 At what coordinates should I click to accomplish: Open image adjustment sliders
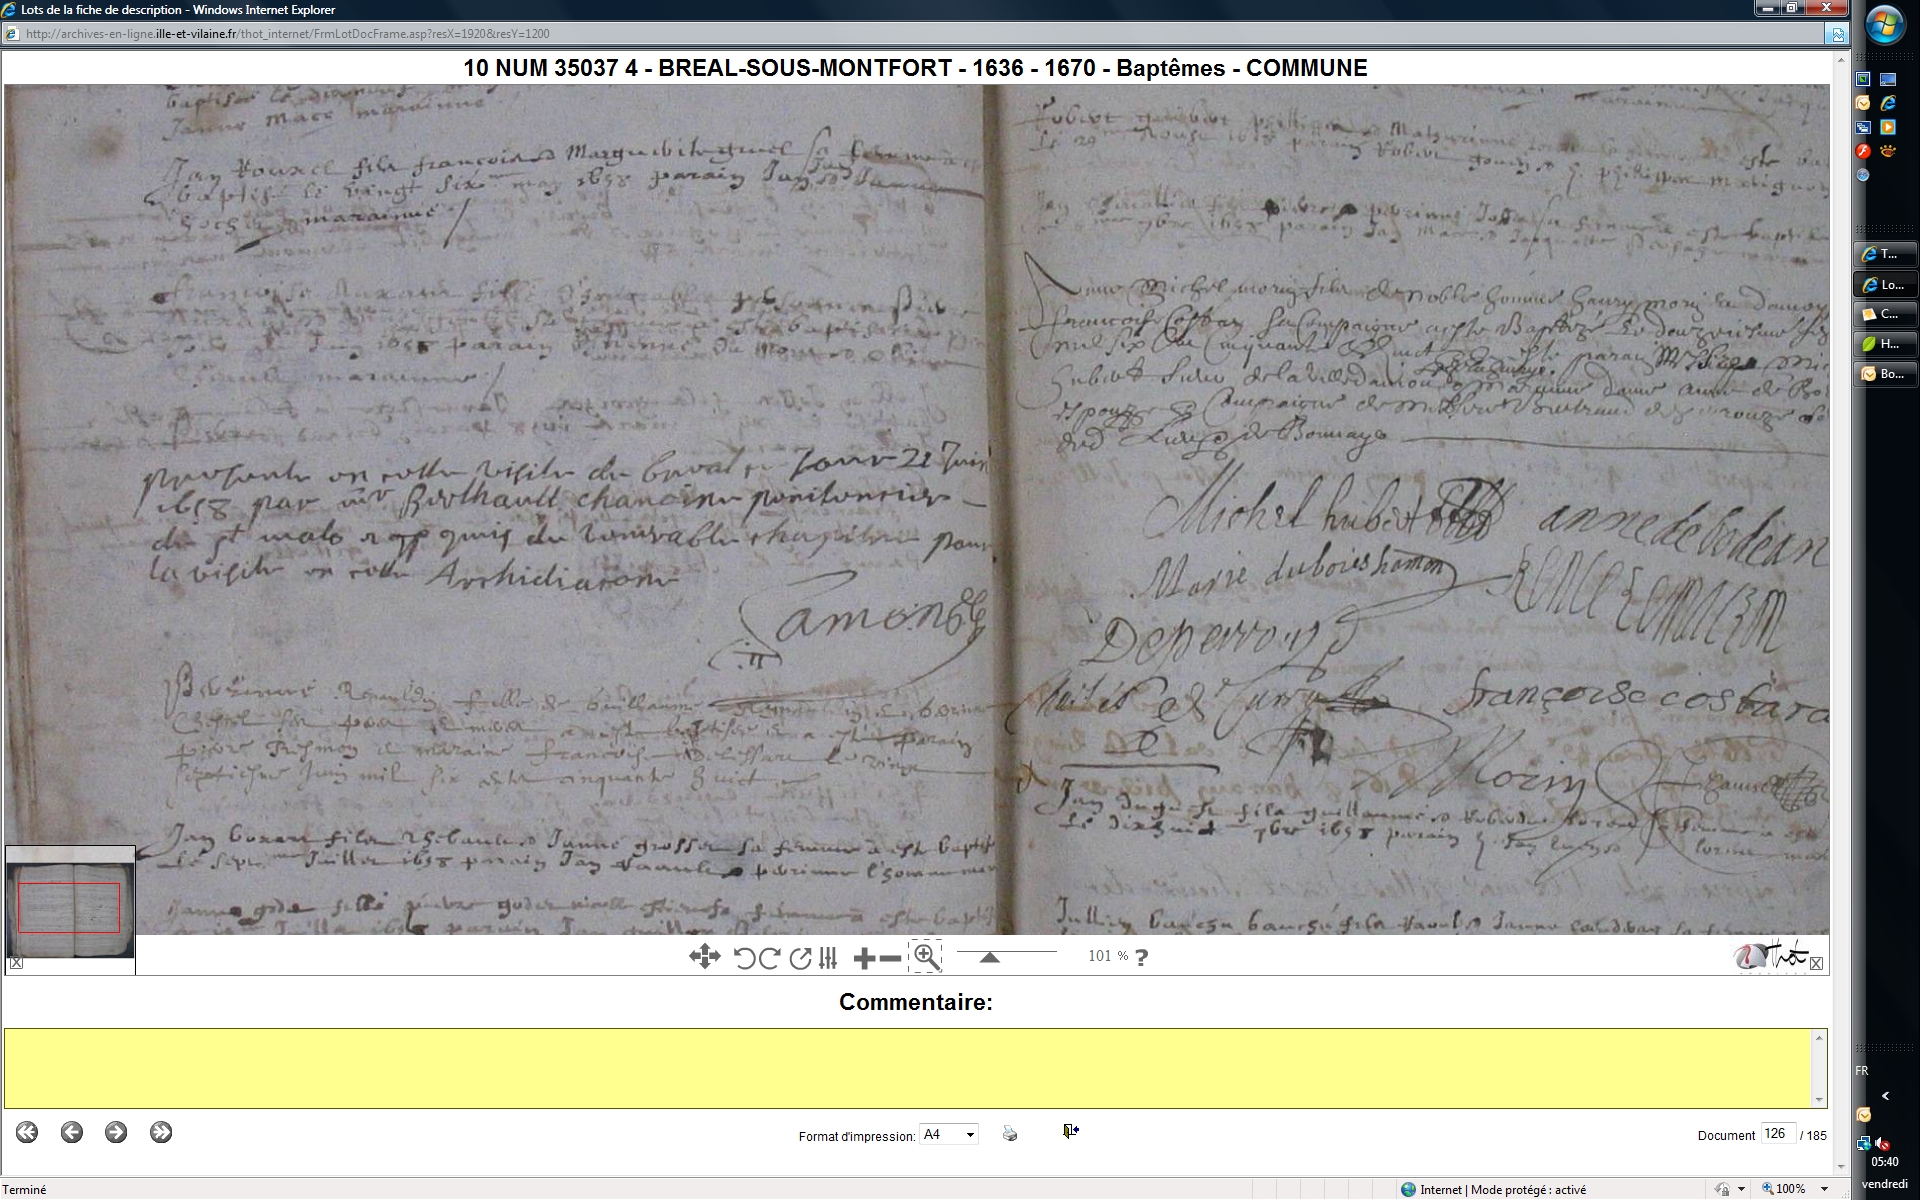(828, 958)
